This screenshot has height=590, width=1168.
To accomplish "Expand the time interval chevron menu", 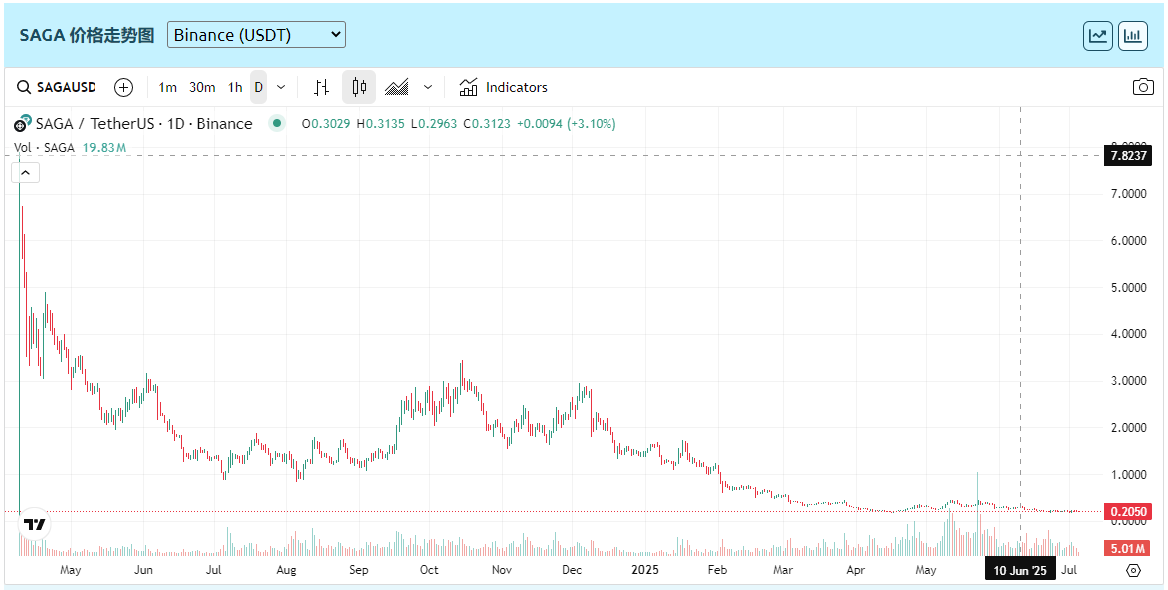I will 281,87.
